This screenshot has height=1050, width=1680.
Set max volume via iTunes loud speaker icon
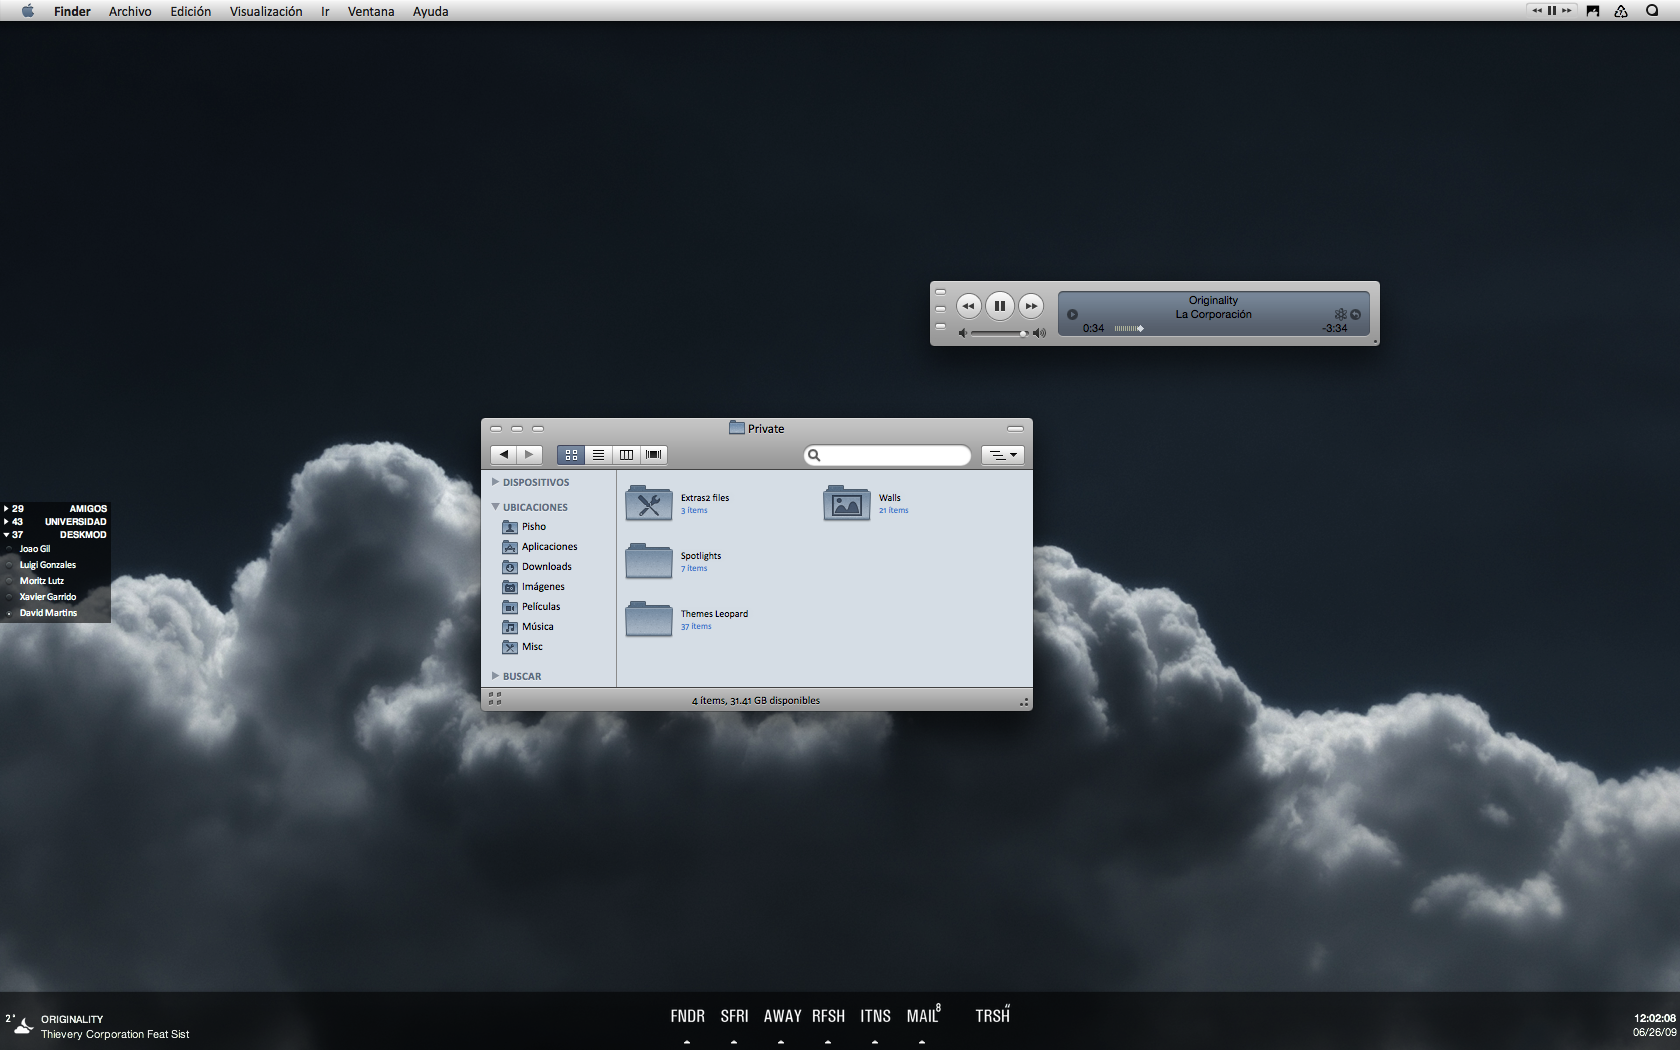click(x=1039, y=334)
